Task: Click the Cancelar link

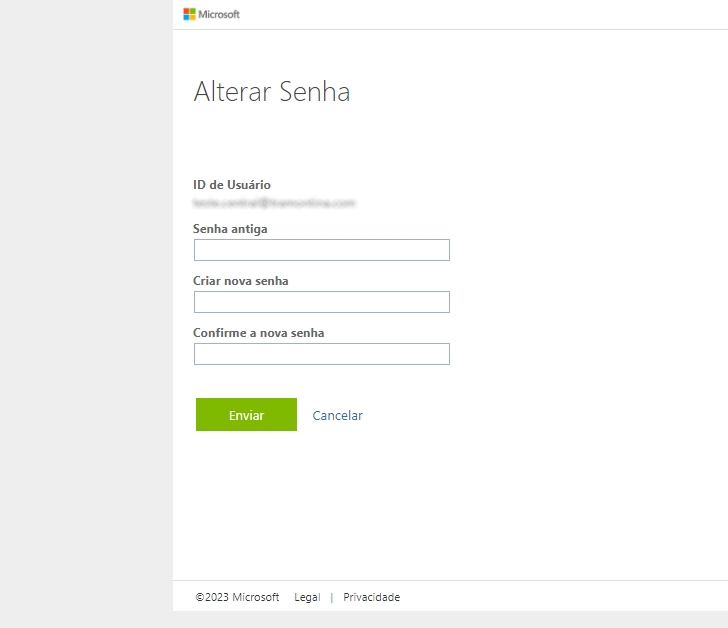Action: [x=337, y=415]
